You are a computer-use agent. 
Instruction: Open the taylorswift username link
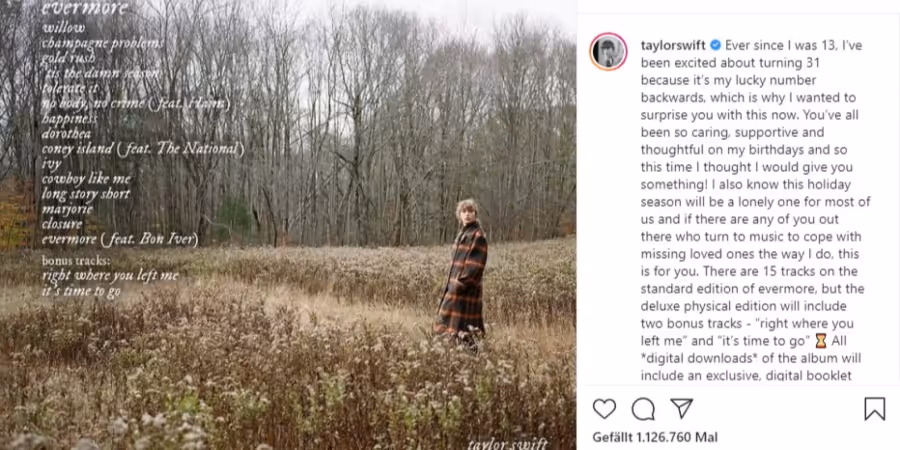[x=673, y=45]
